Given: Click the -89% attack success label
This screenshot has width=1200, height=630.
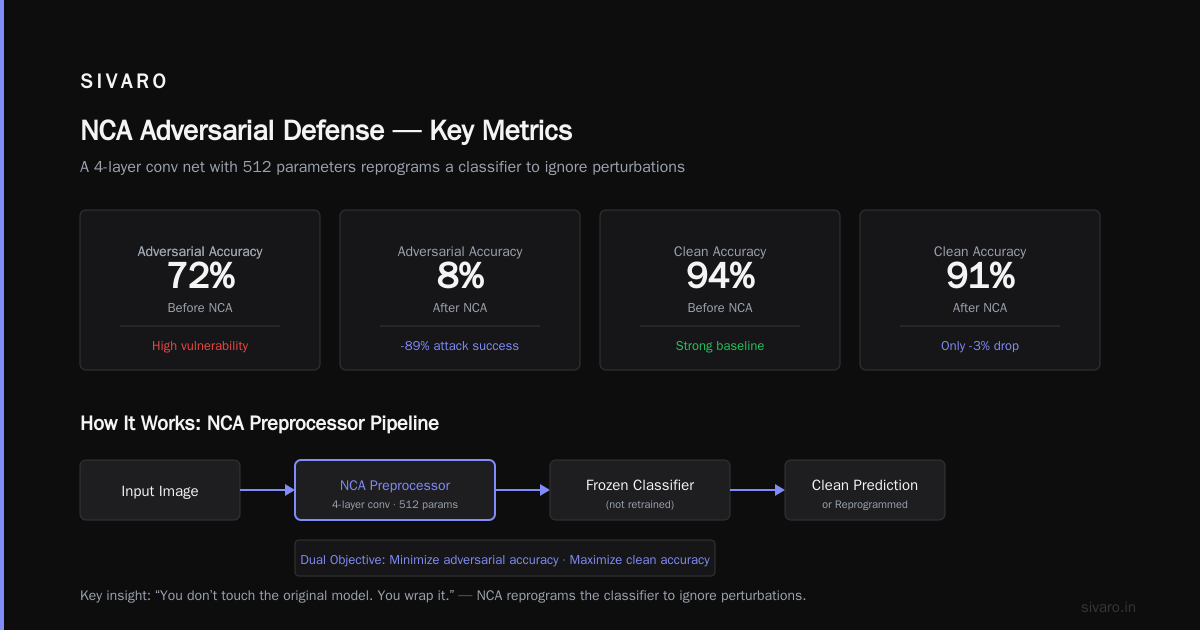Looking at the screenshot, I should (x=460, y=346).
